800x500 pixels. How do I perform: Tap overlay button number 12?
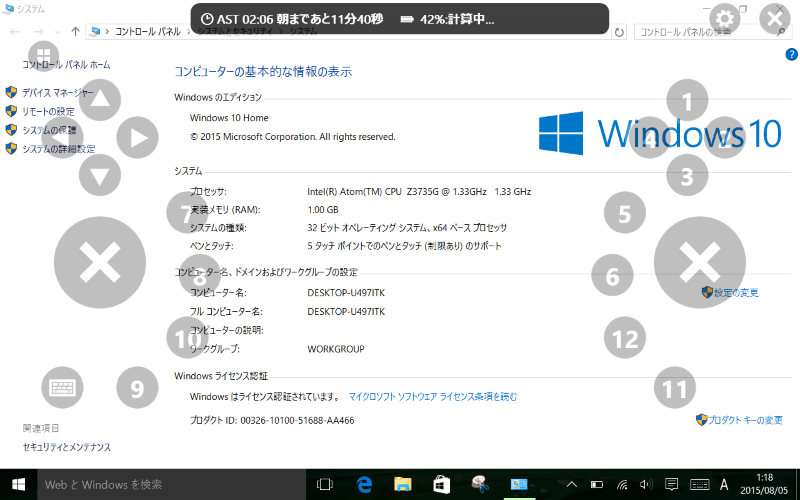[625, 337]
